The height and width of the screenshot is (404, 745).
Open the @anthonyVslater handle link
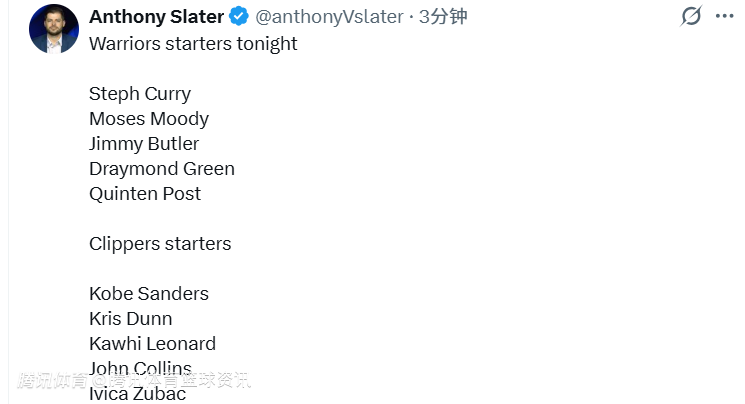pos(330,17)
